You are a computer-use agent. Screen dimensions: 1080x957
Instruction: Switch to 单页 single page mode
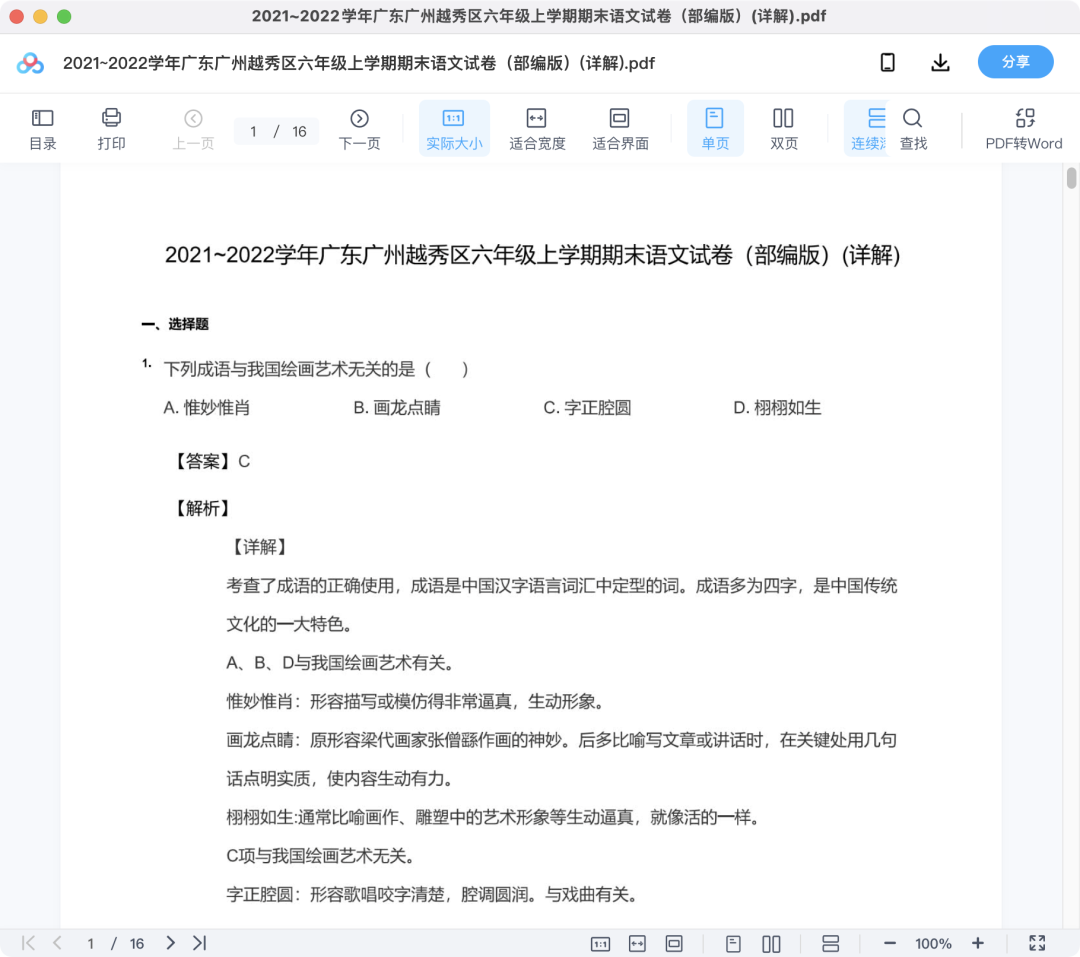tap(715, 129)
